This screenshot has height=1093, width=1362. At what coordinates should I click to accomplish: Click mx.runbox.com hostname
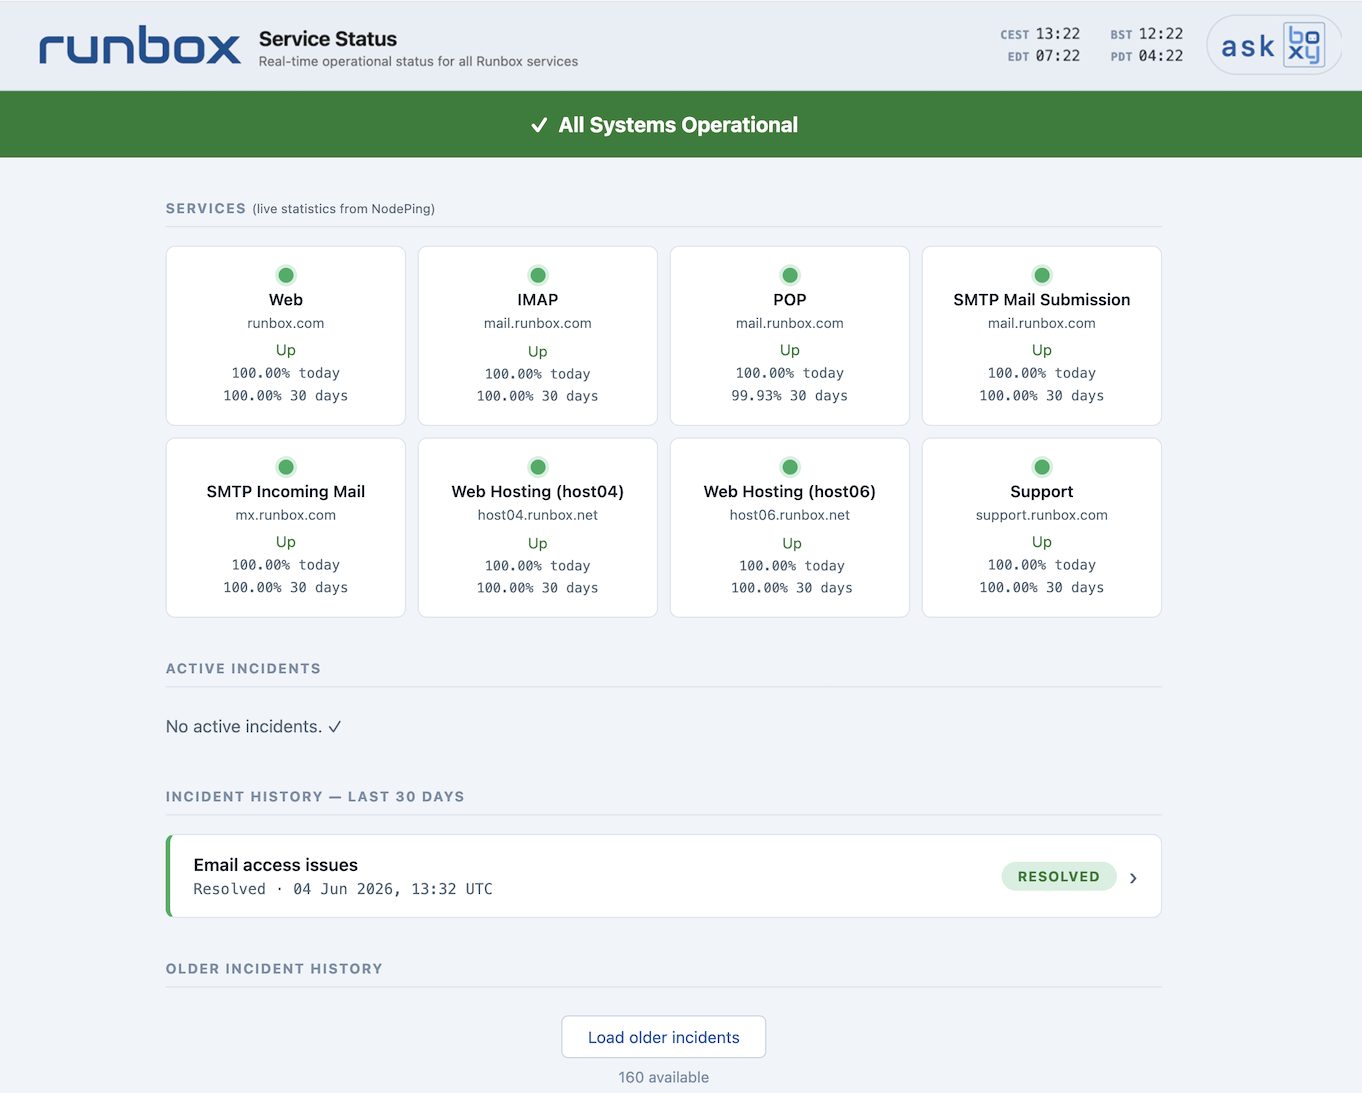coord(286,515)
